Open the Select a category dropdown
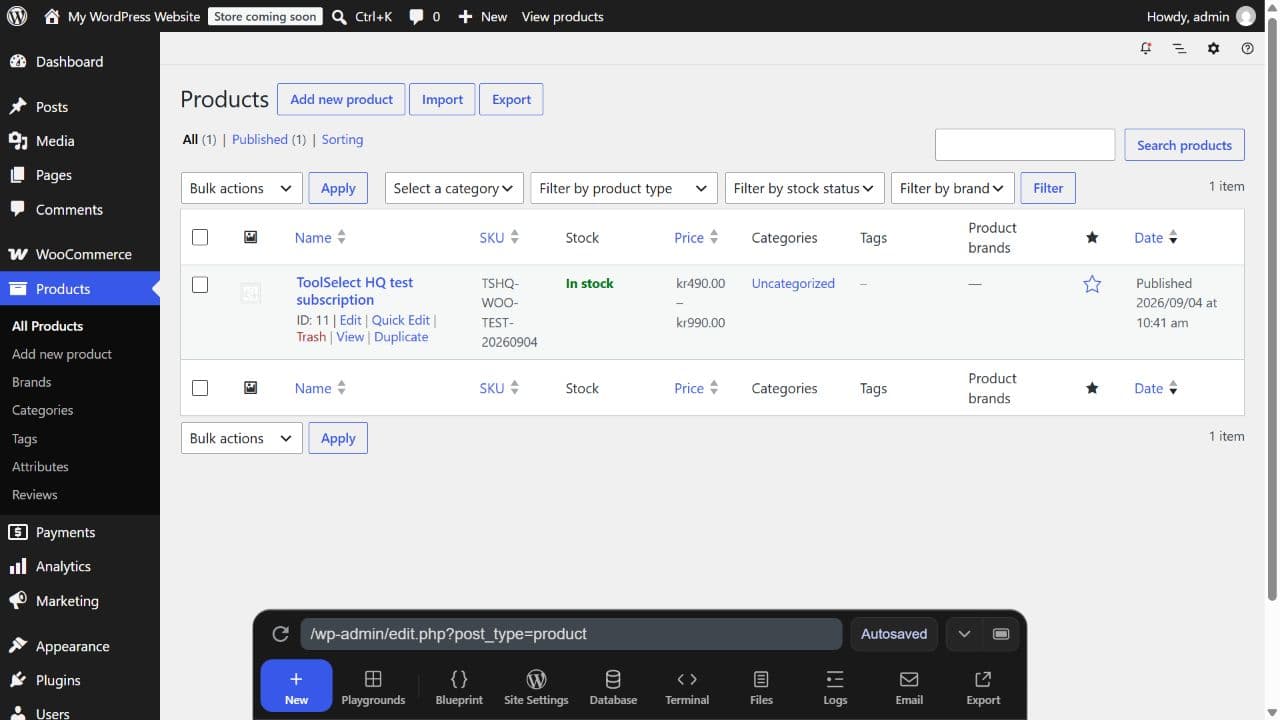This screenshot has width=1280, height=720. (454, 188)
